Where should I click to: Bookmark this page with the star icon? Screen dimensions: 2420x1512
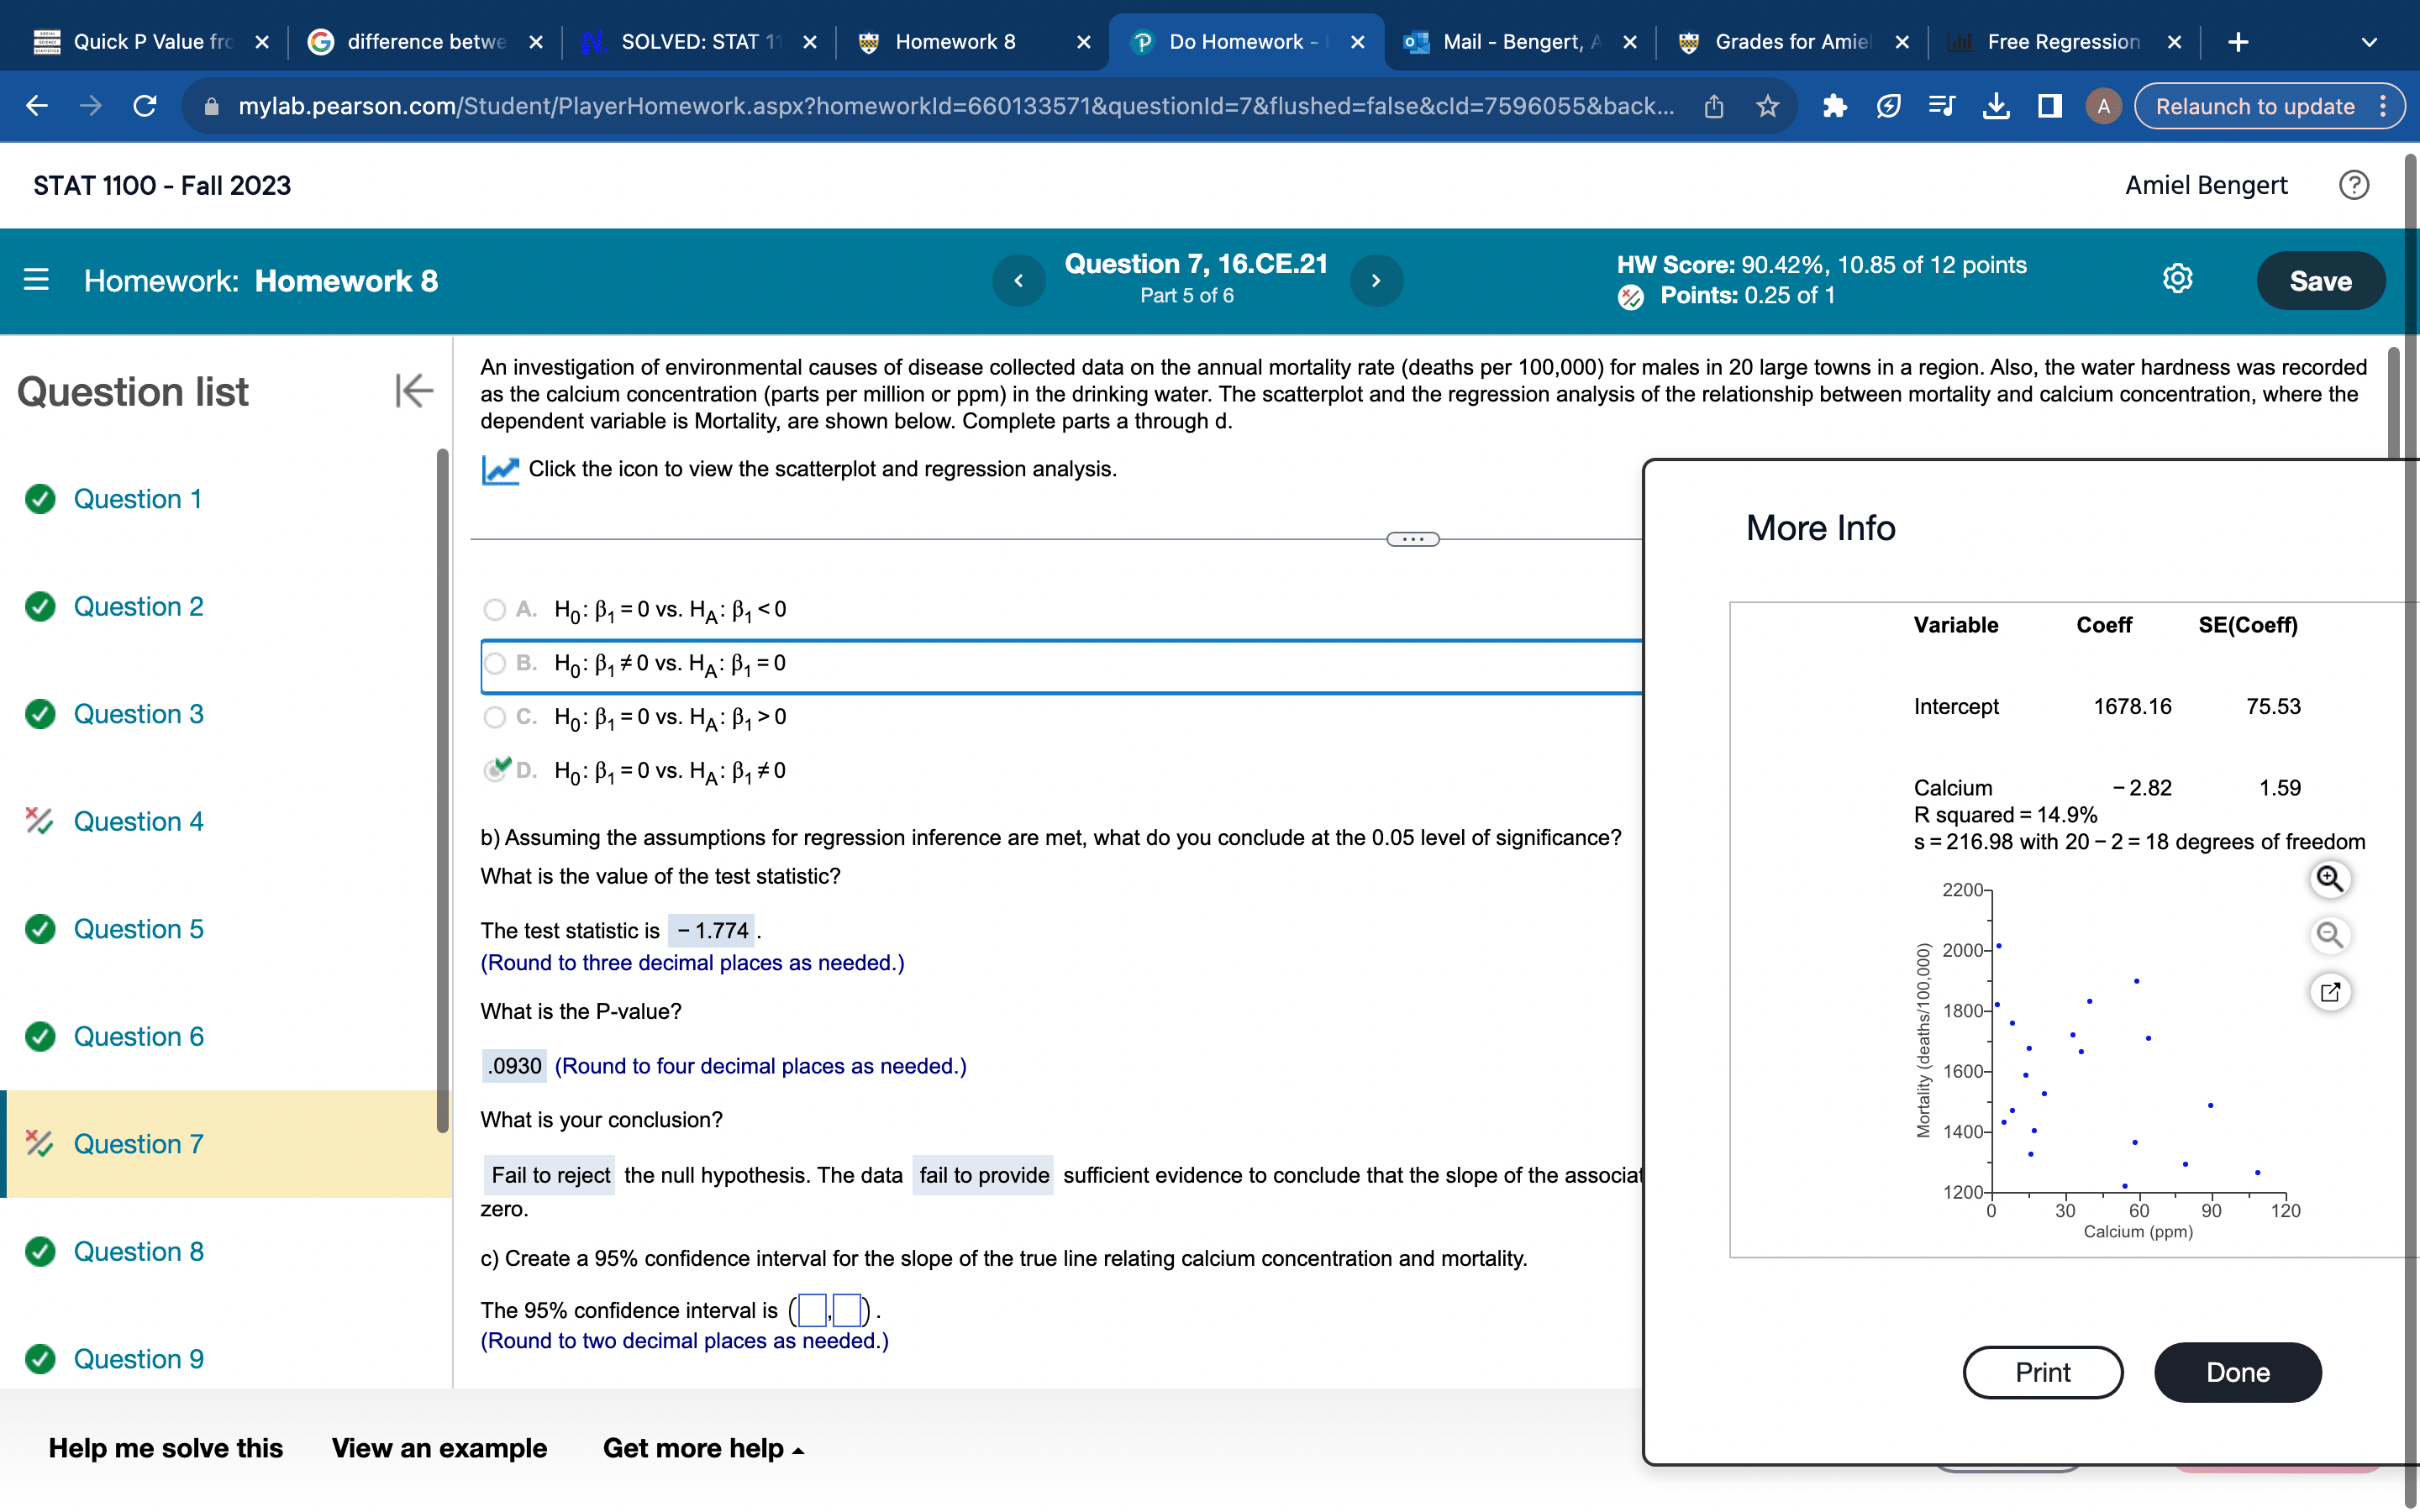(1768, 106)
